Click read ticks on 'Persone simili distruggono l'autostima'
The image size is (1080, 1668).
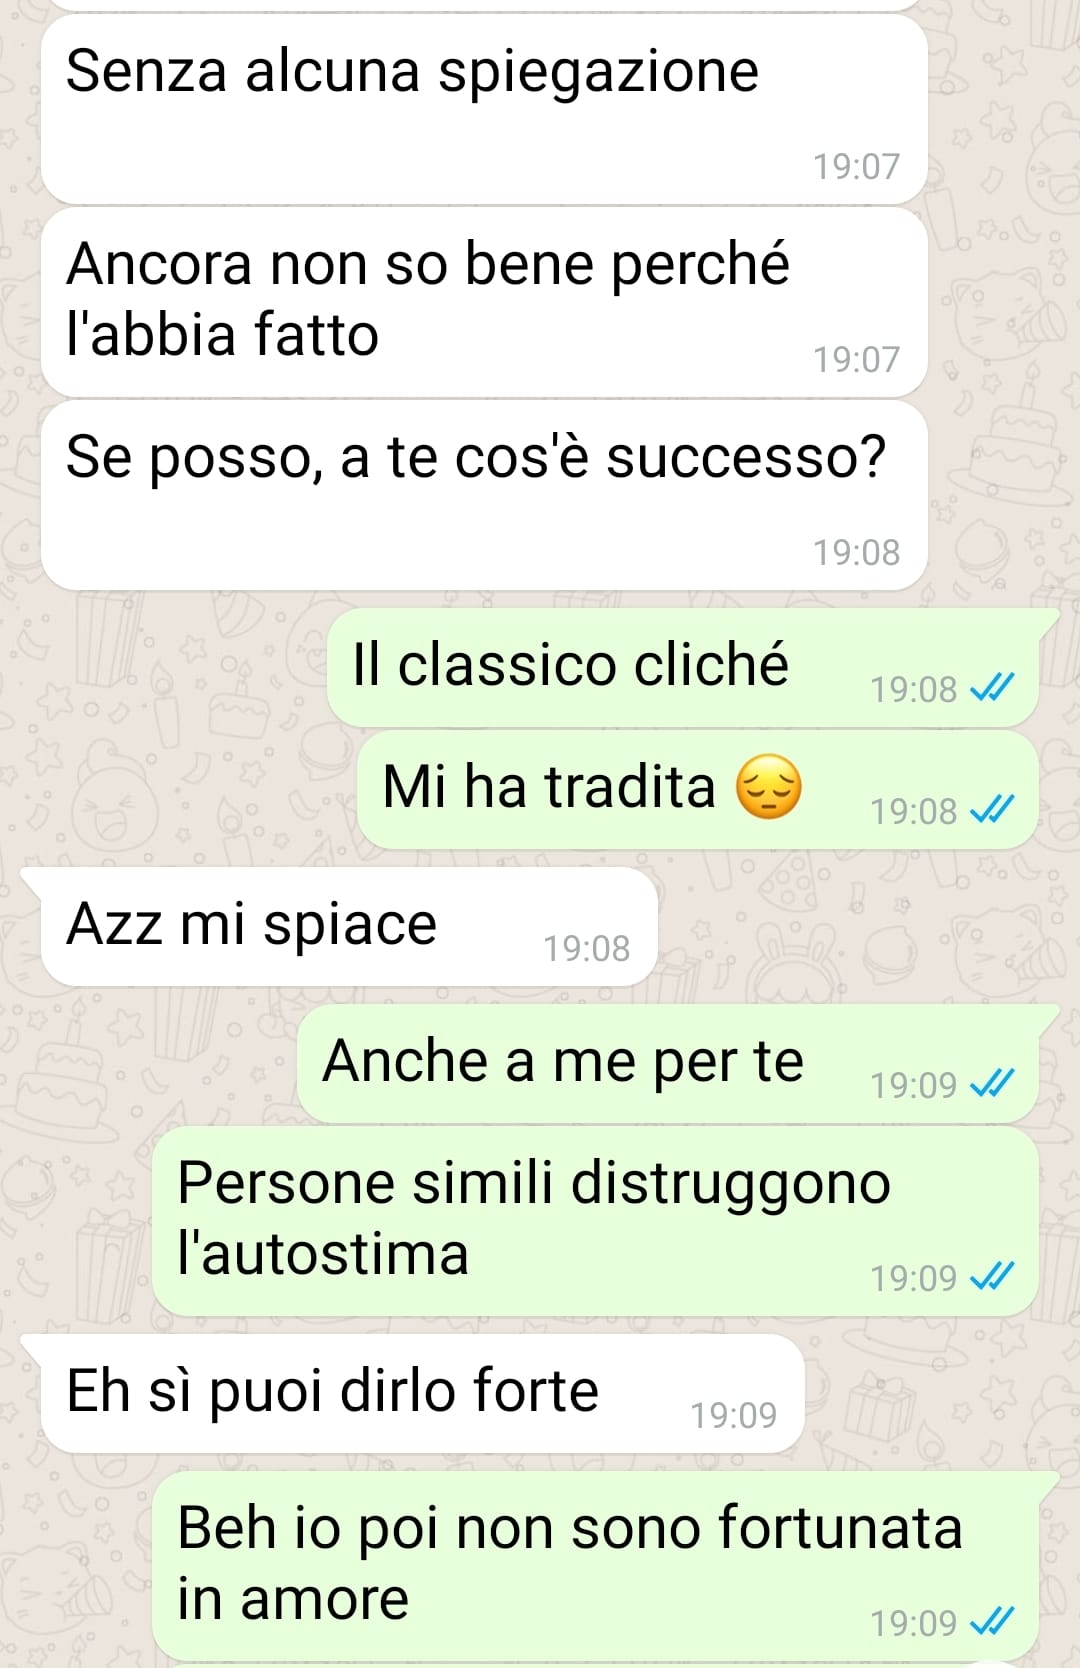point(993,1277)
